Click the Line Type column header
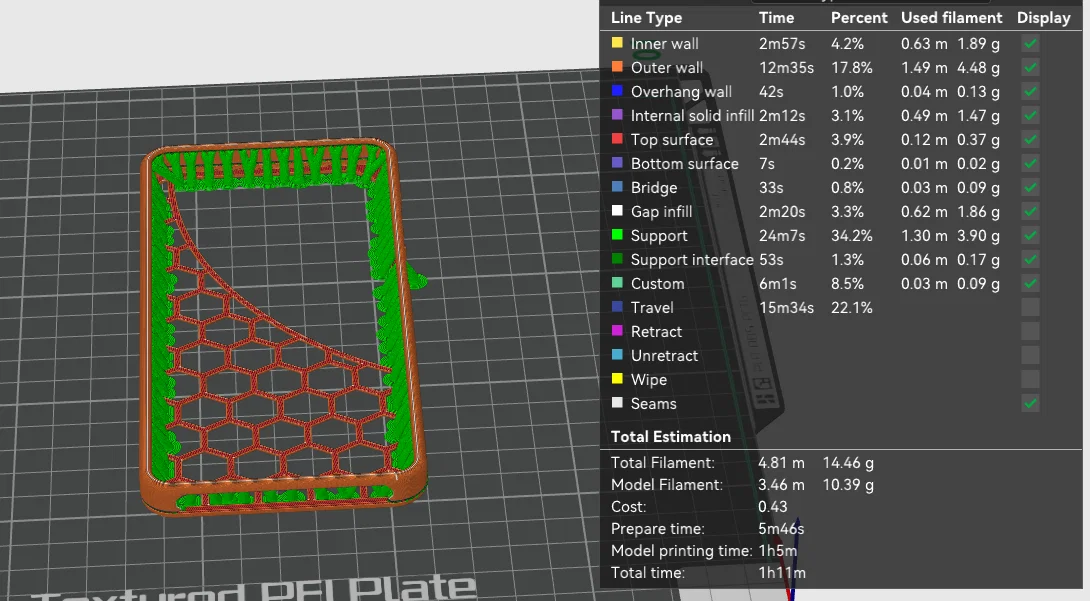This screenshot has height=601, width=1090. 646,18
